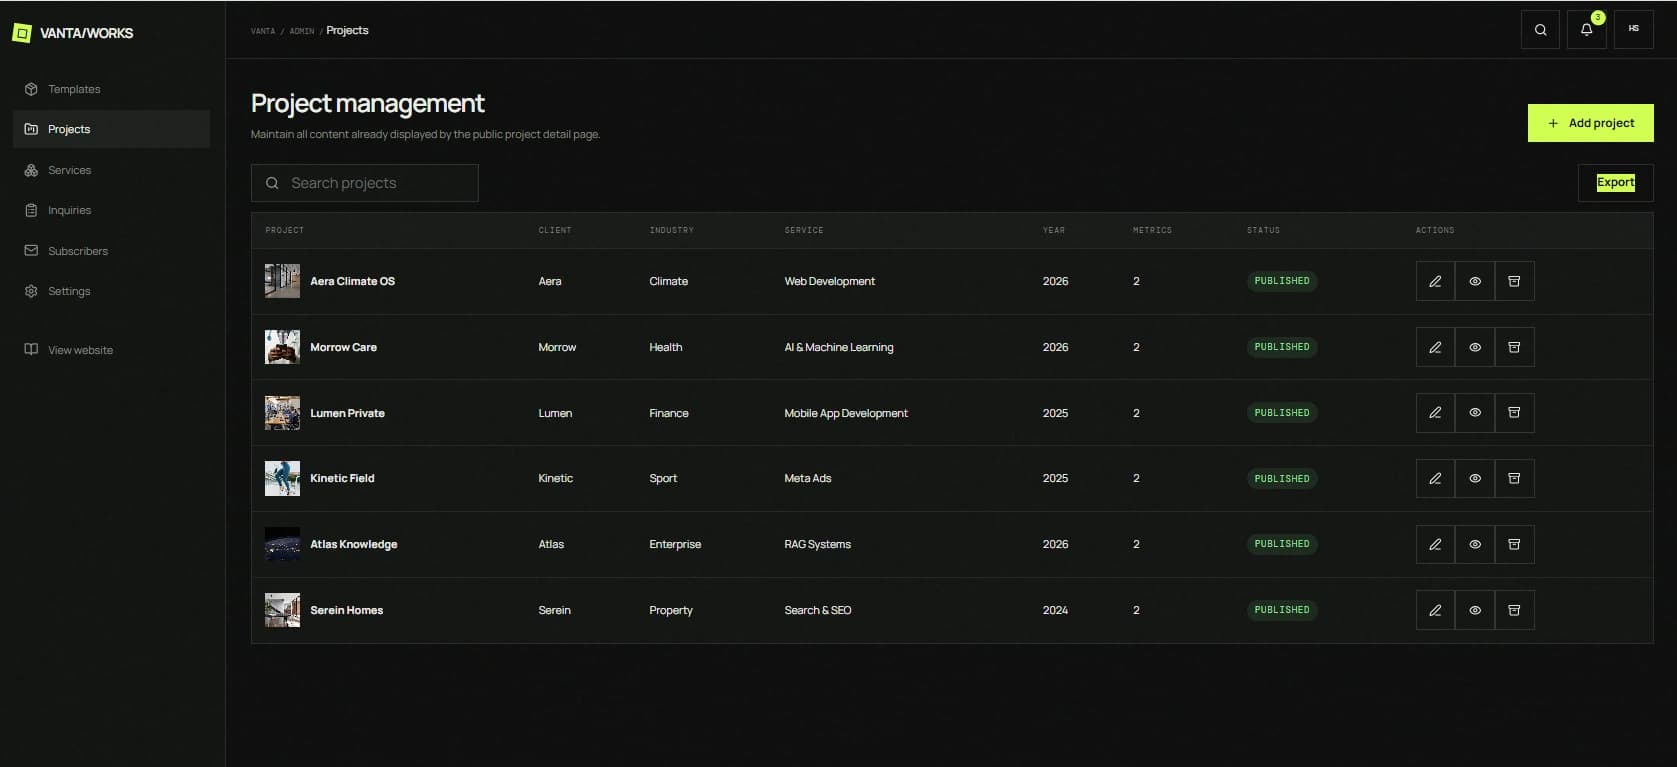Viewport: 1677px width, 767px height.
Task: Archive the Serein Homes project
Action: click(1514, 610)
